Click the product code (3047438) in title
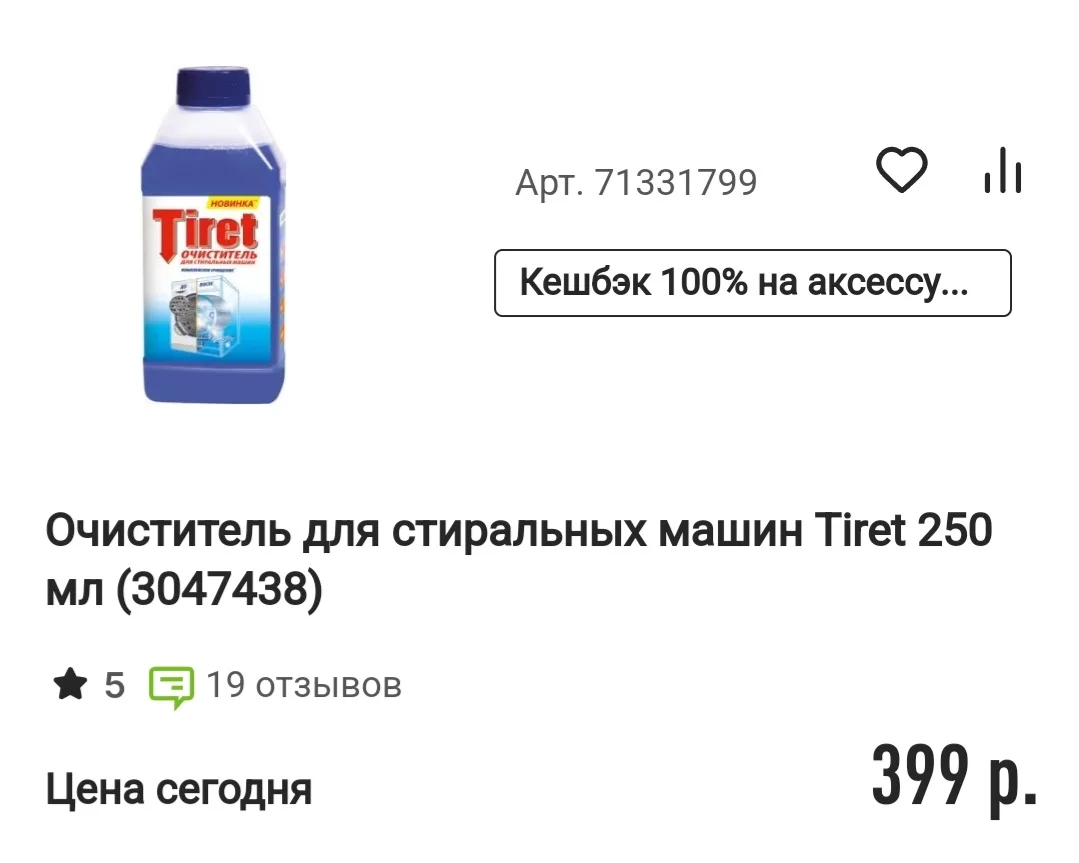The width and height of the screenshot is (1079, 863). 219,589
